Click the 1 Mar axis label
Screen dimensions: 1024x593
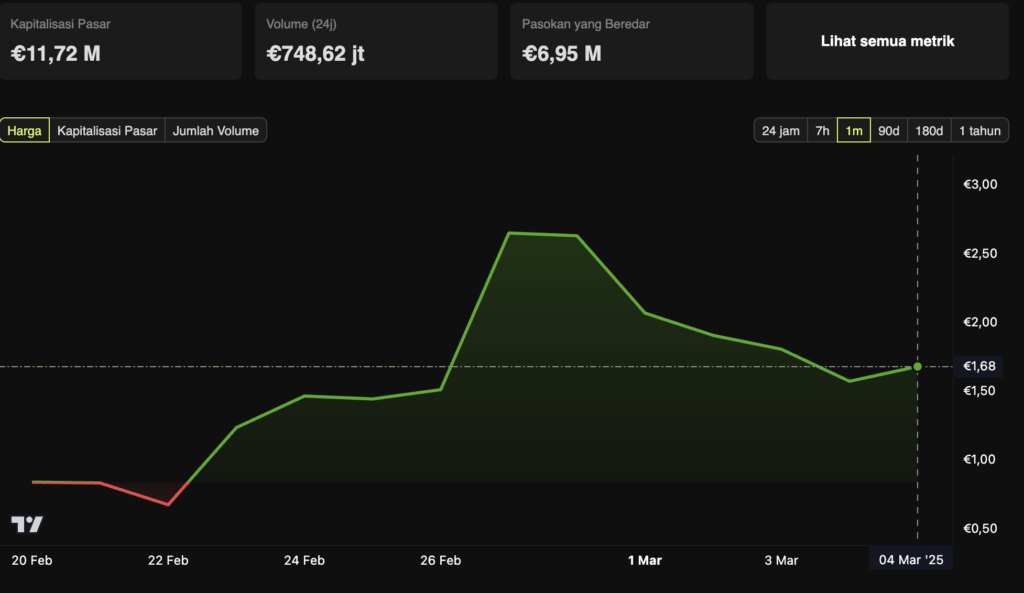coord(644,560)
